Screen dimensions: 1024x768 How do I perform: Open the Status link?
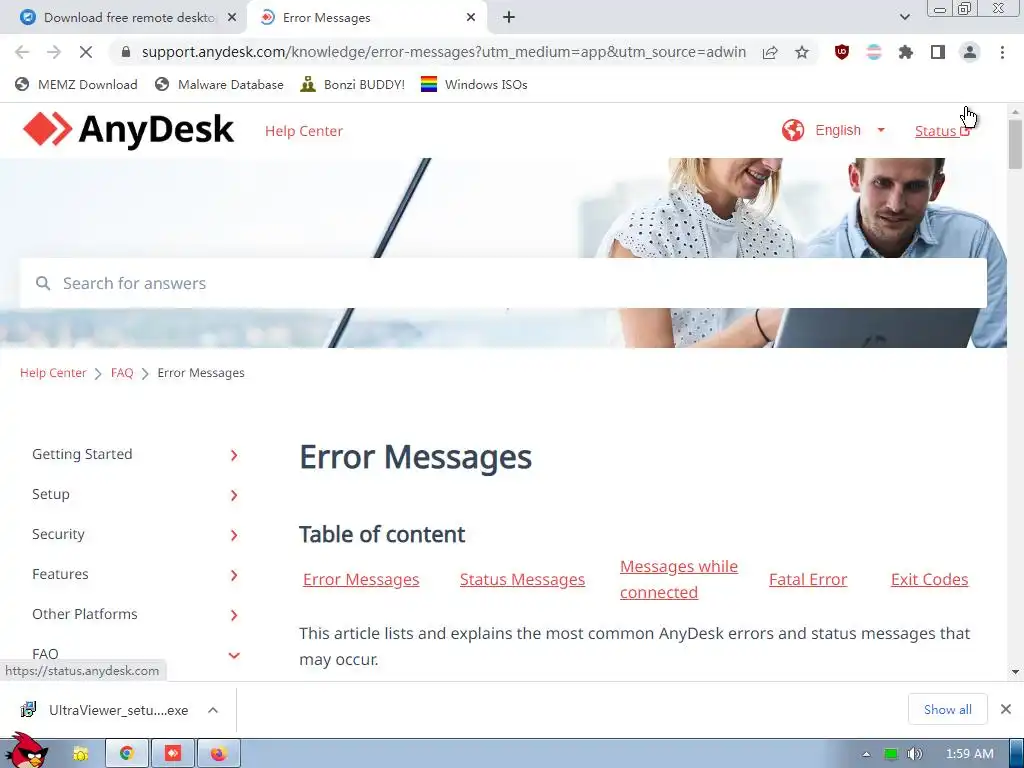942,131
